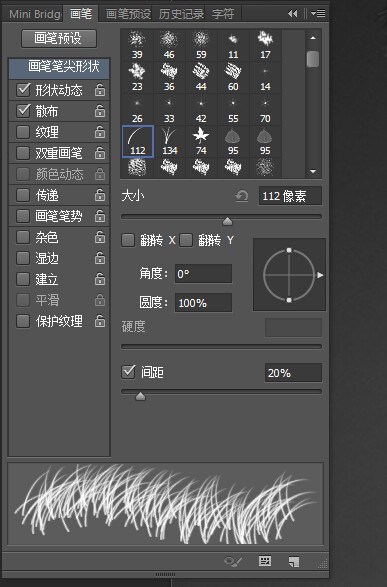Select brush tip number 60
Image resolution: width=387 pixels, height=587 pixels.
[x=233, y=77]
